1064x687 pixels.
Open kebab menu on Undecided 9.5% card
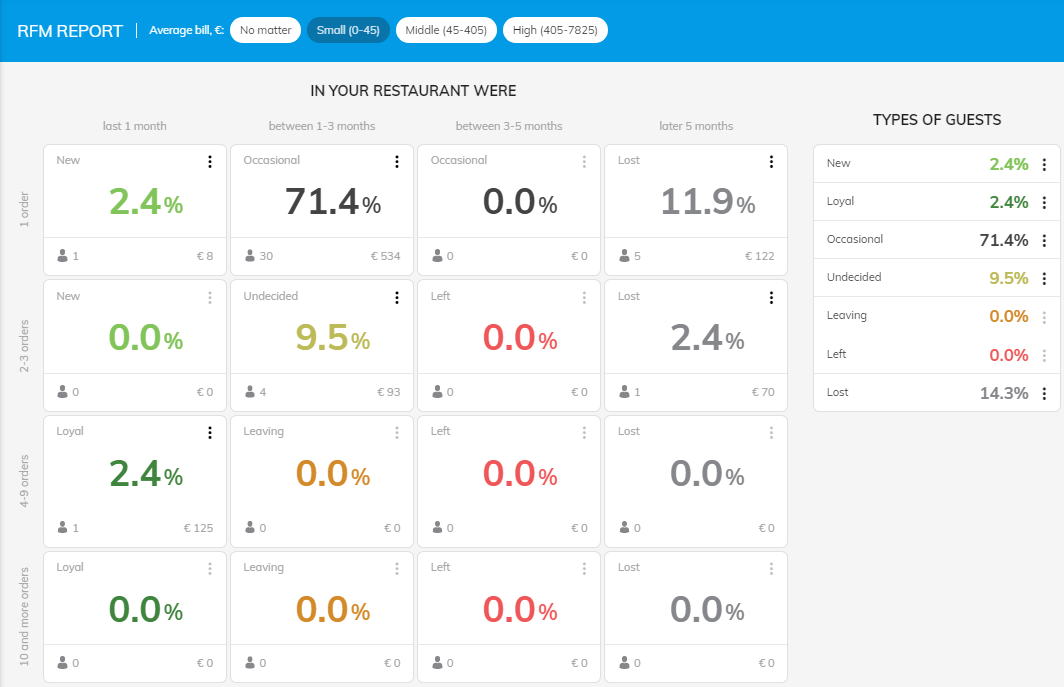397,298
